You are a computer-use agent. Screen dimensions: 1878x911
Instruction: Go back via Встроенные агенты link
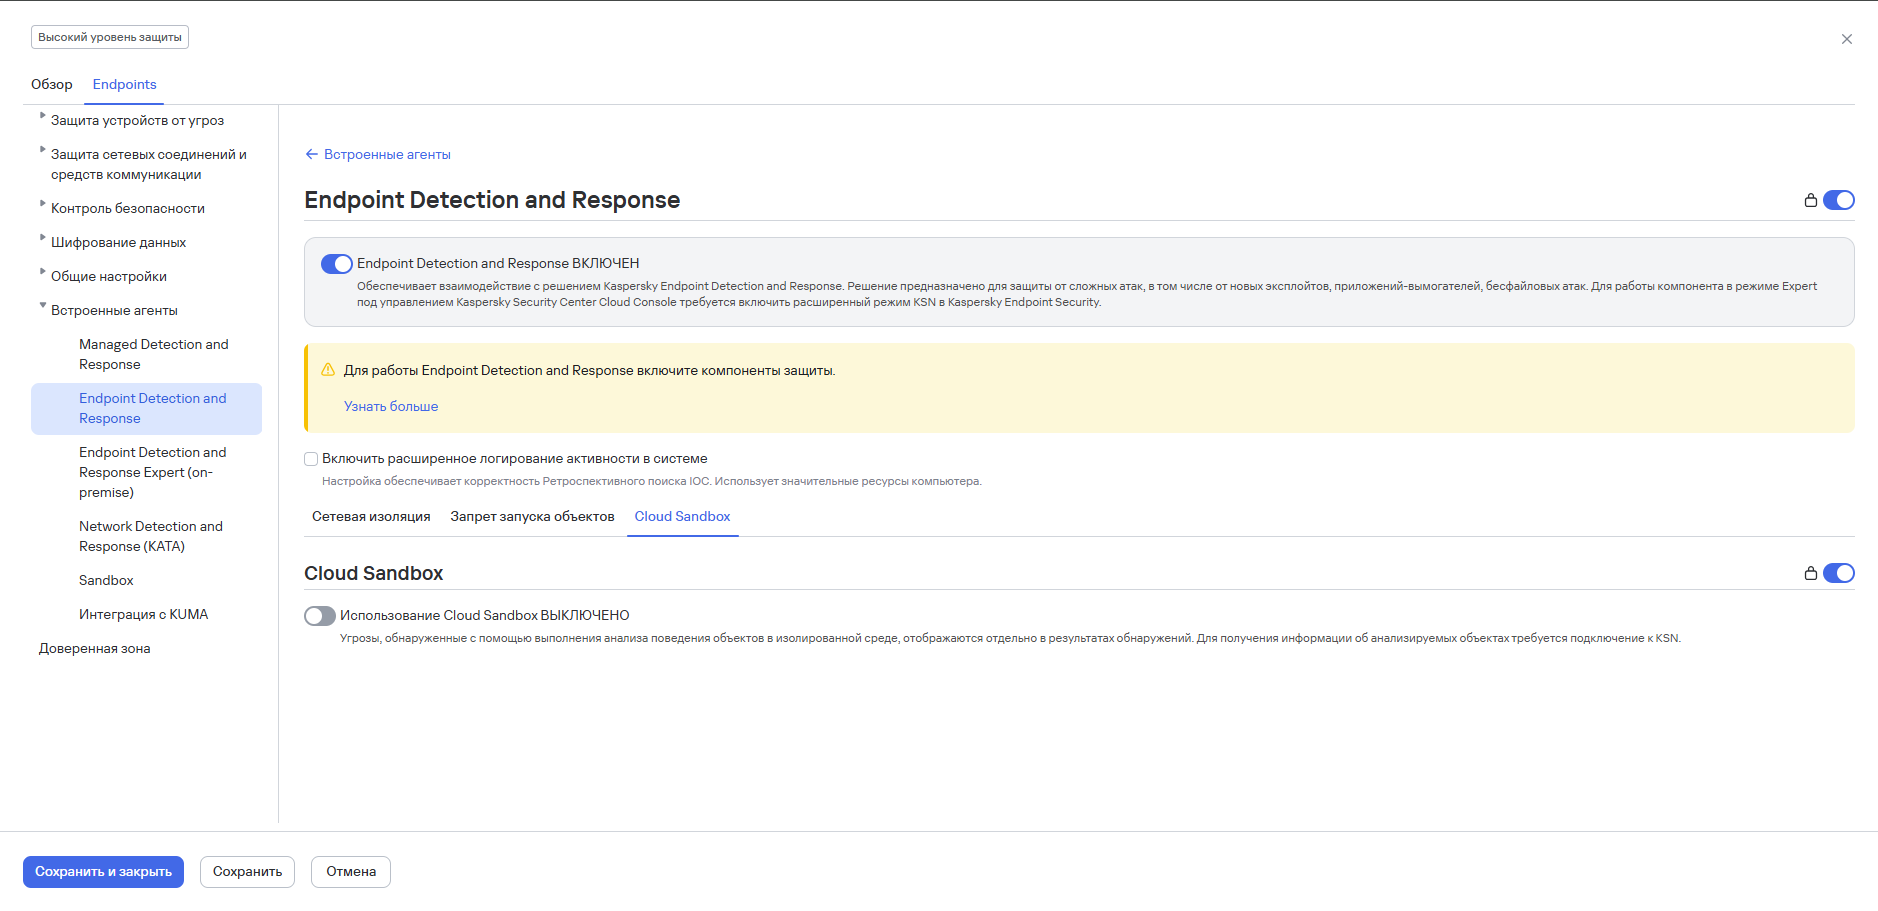[x=387, y=154]
